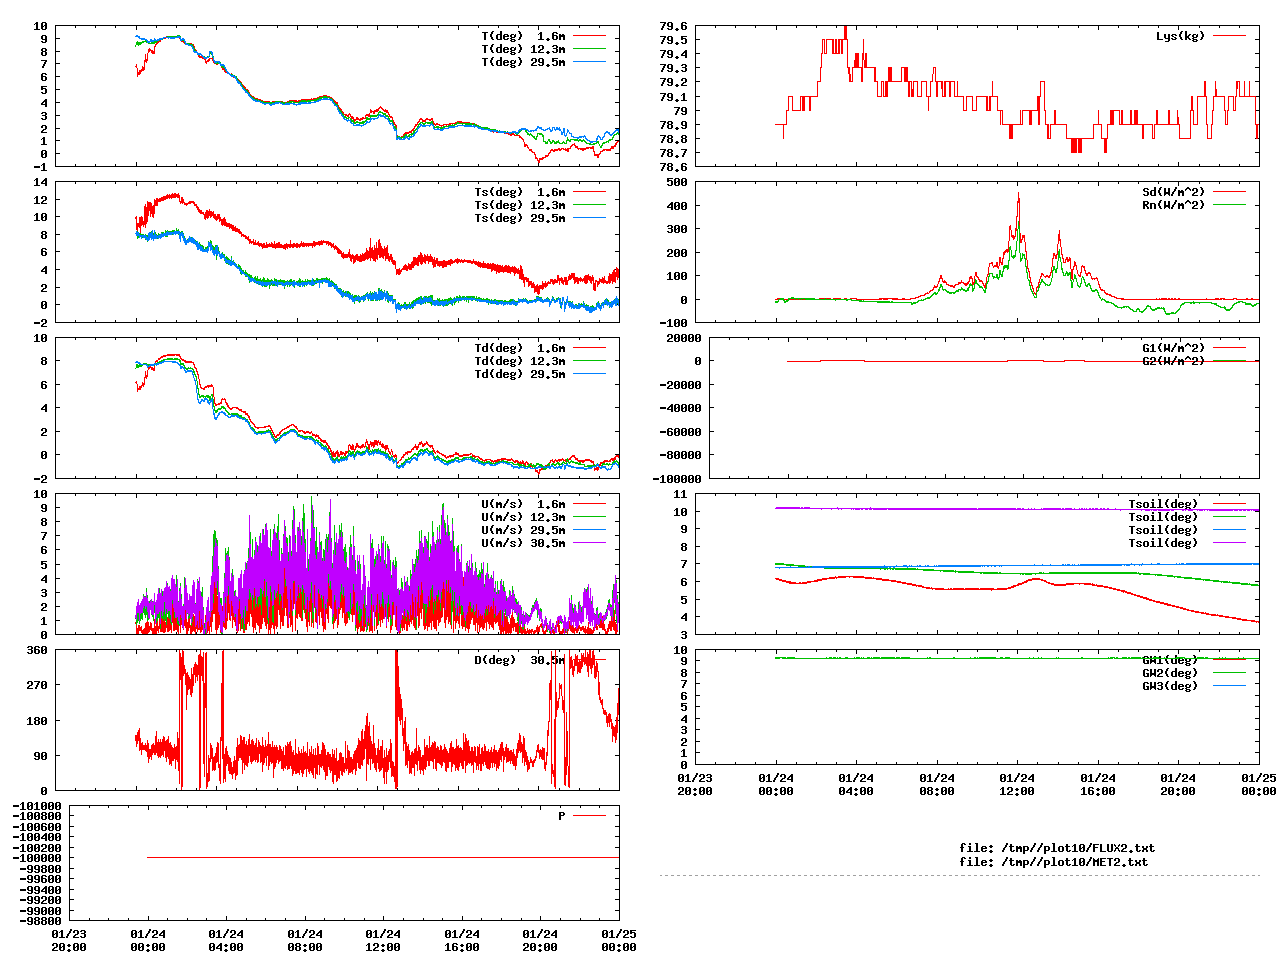Click the MET2.txt file path text
The height and width of the screenshot is (960, 1280).
point(1053,862)
